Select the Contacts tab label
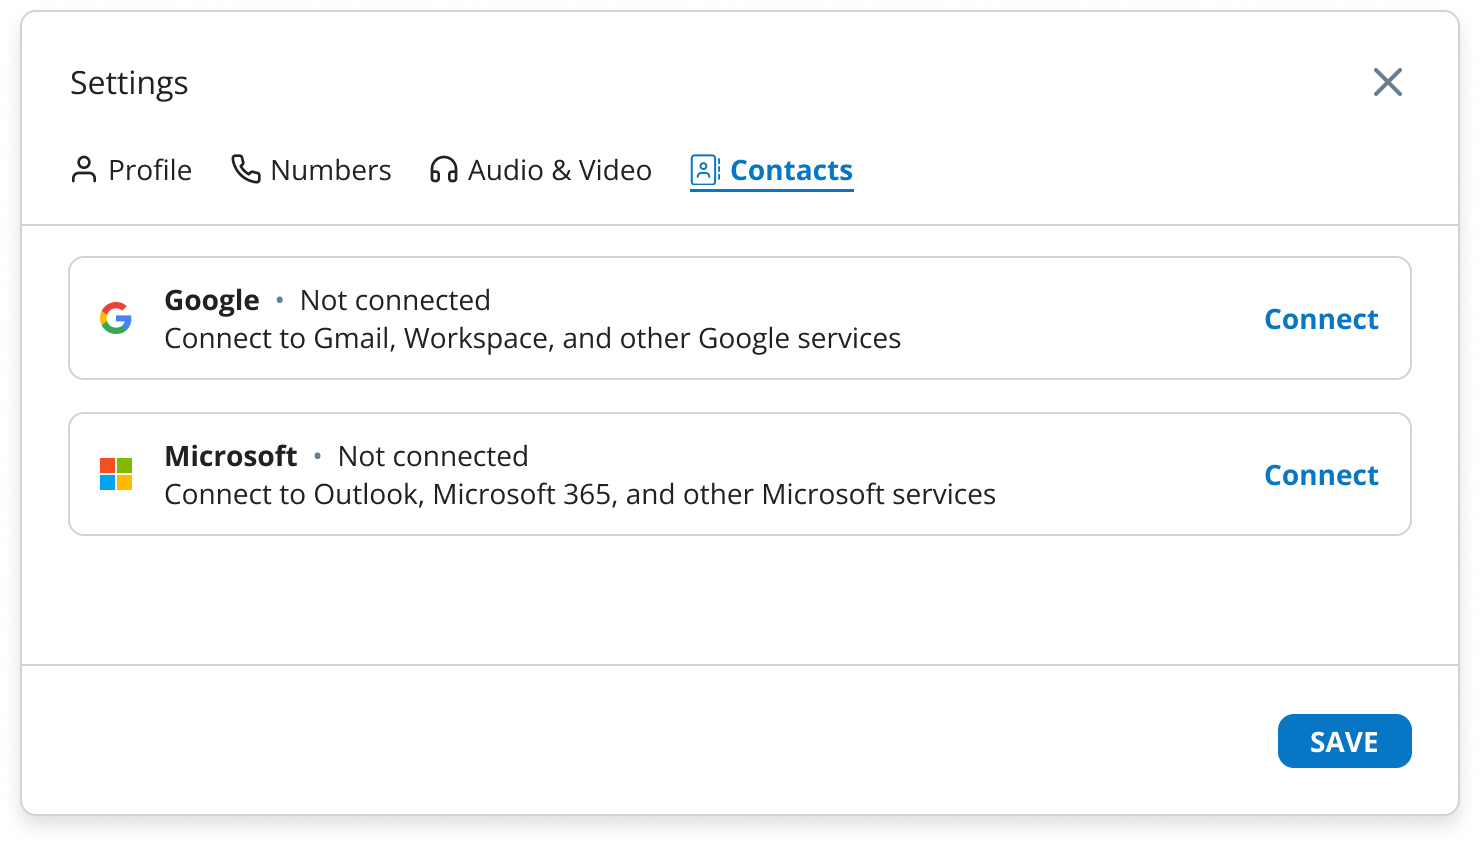The image size is (1480, 846). pyautogui.click(x=791, y=170)
